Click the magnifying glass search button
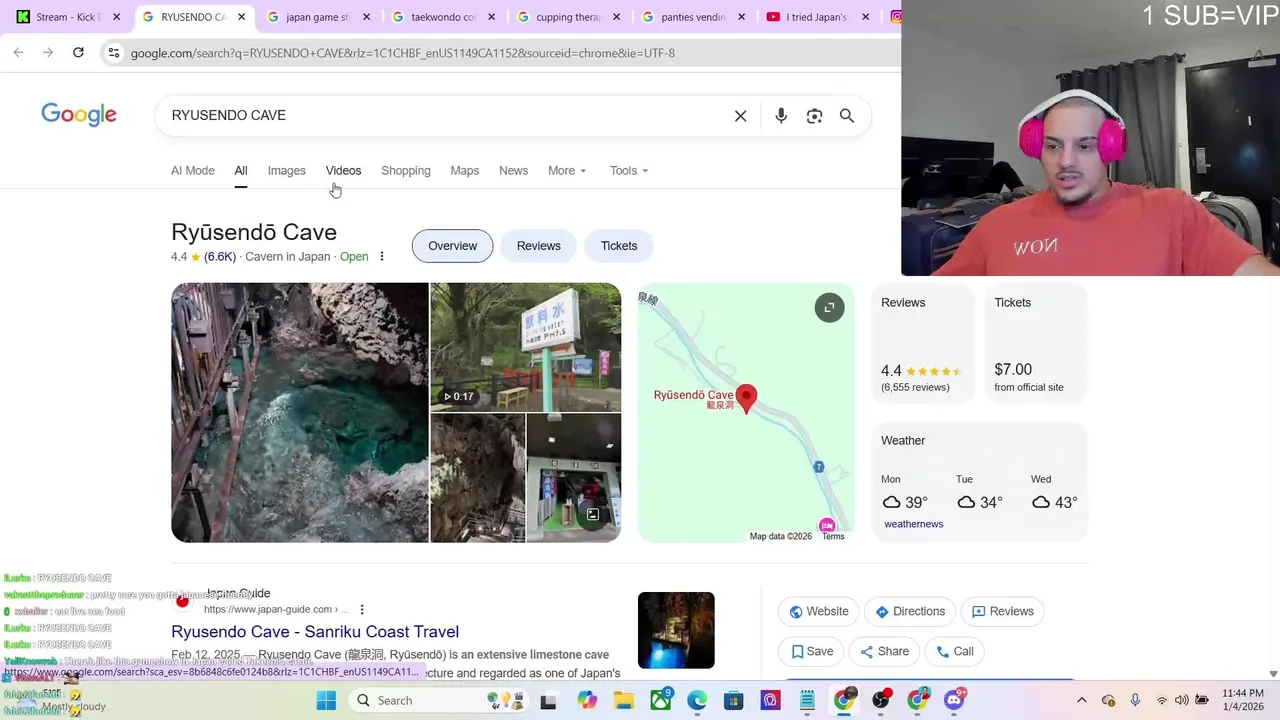 [847, 116]
